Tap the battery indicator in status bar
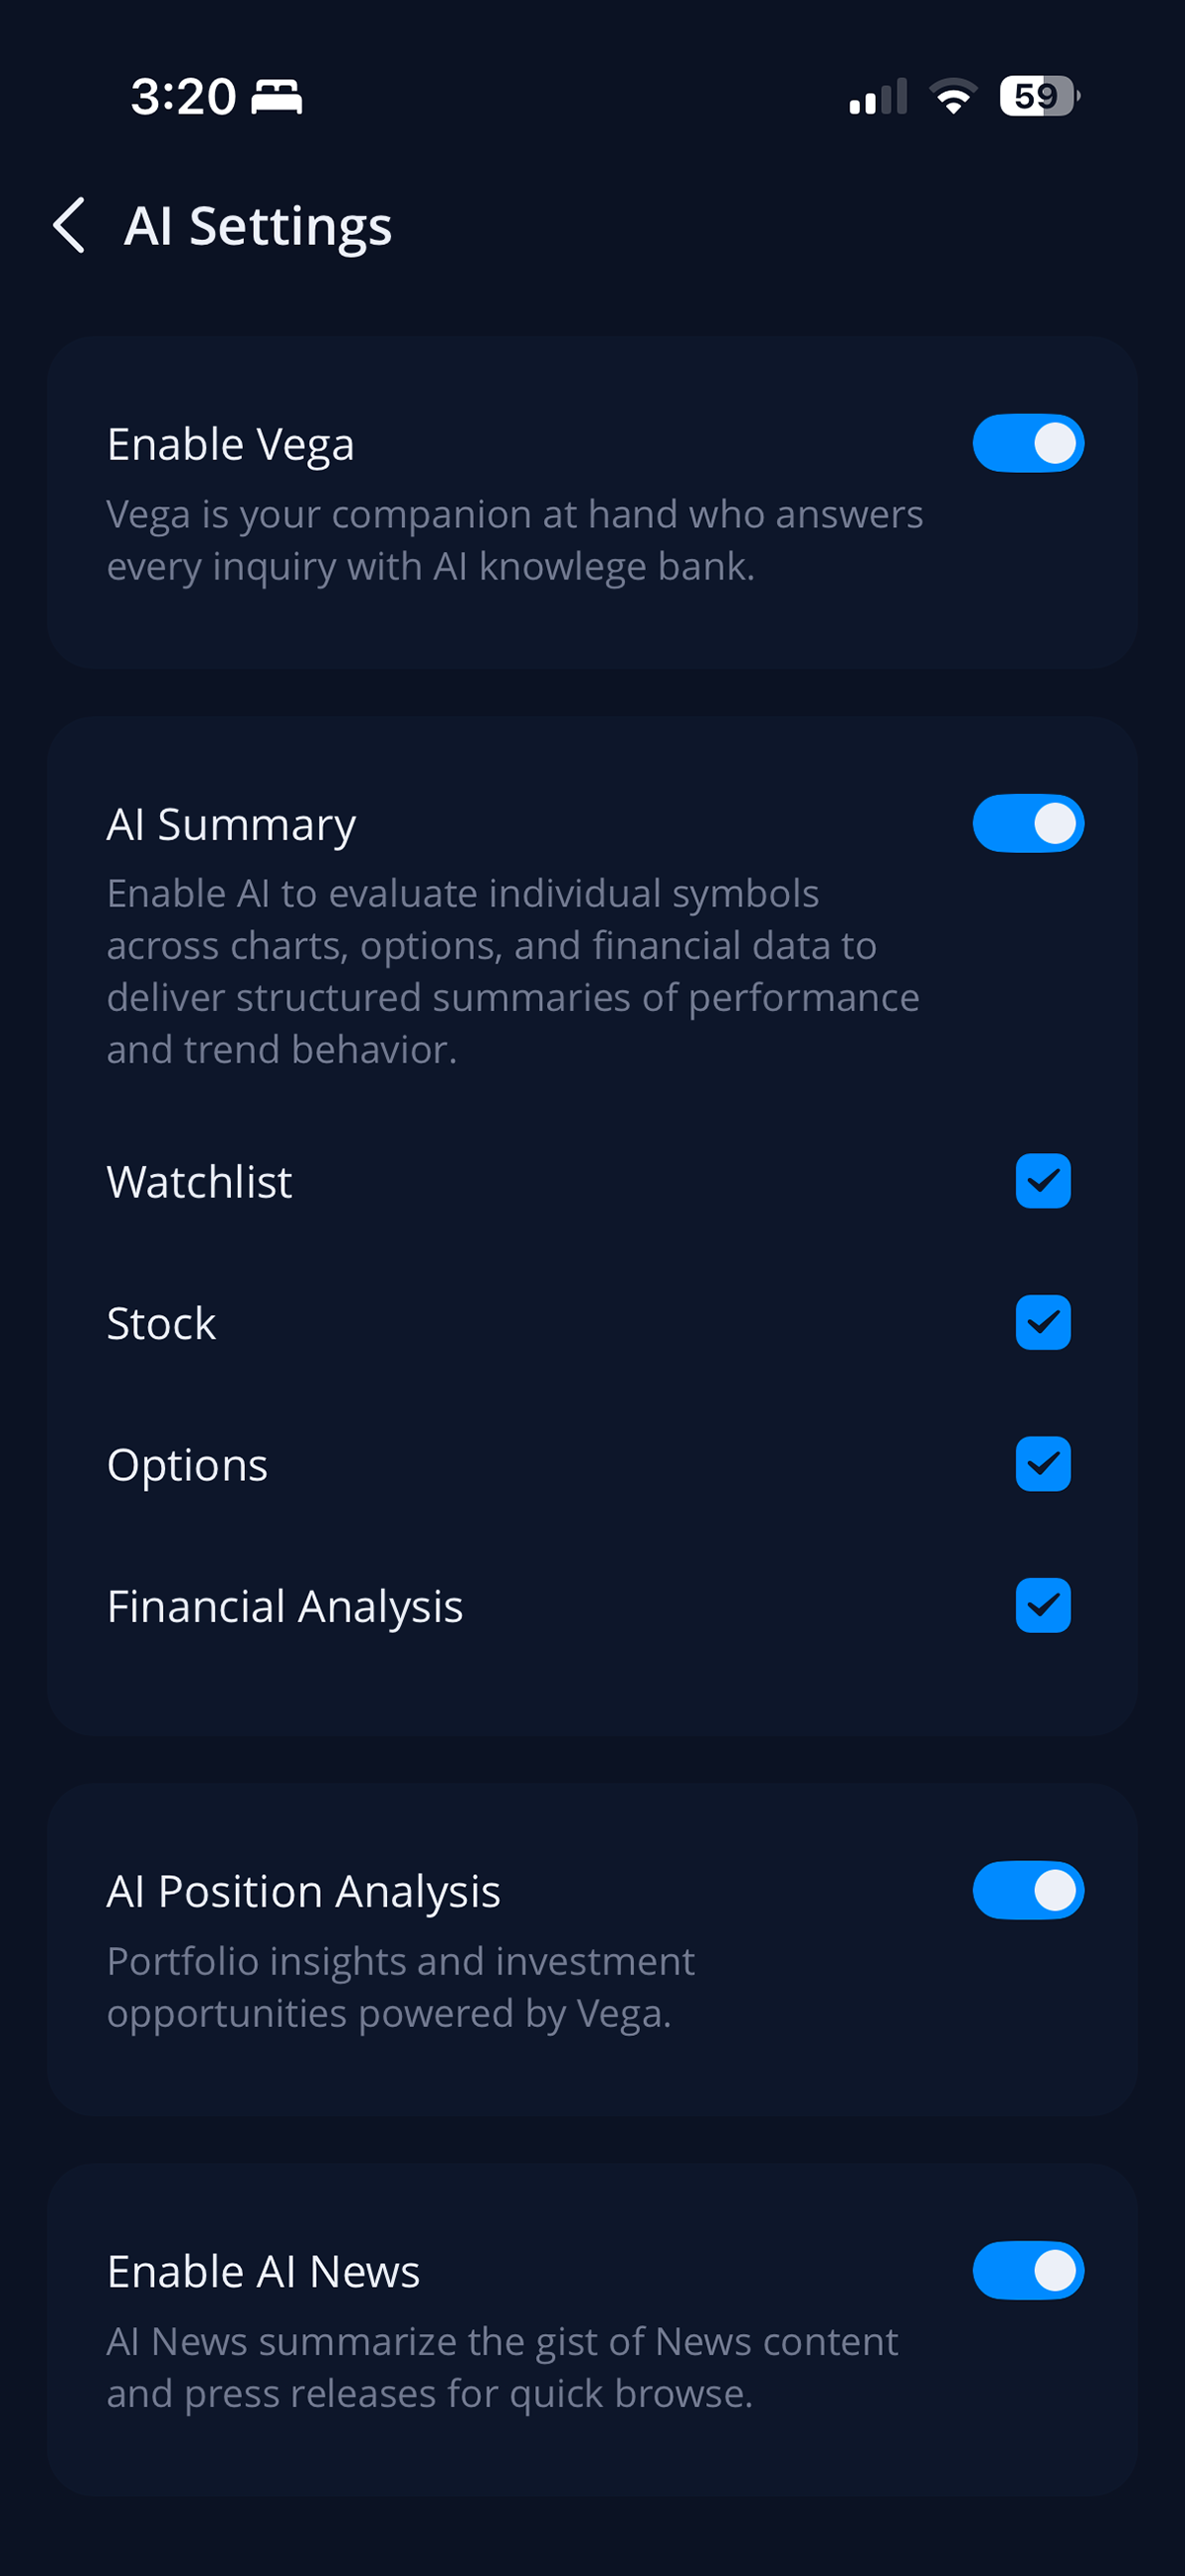The width and height of the screenshot is (1185, 2576). coord(1039,96)
